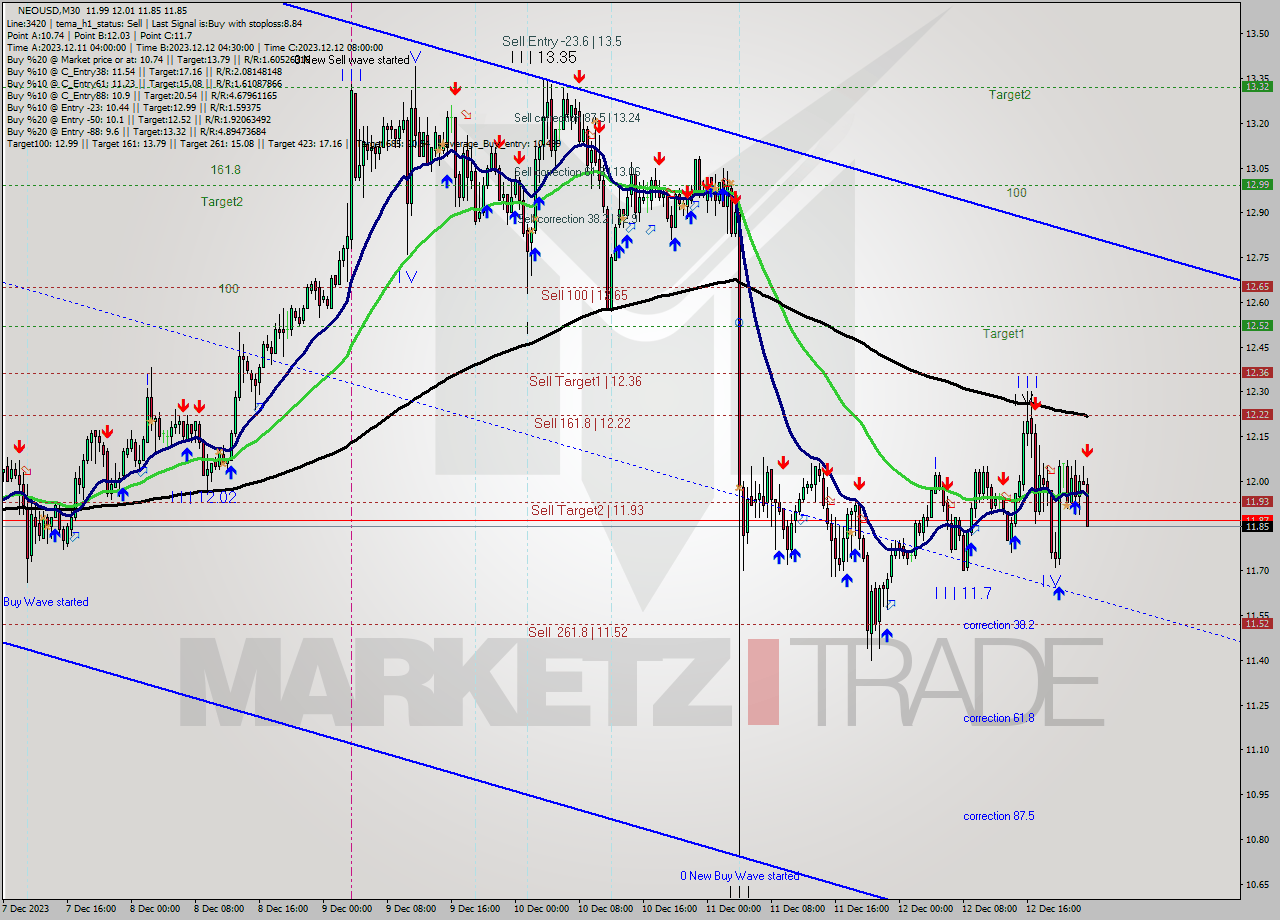Click the red 11.93 price tag

(x=1257, y=501)
